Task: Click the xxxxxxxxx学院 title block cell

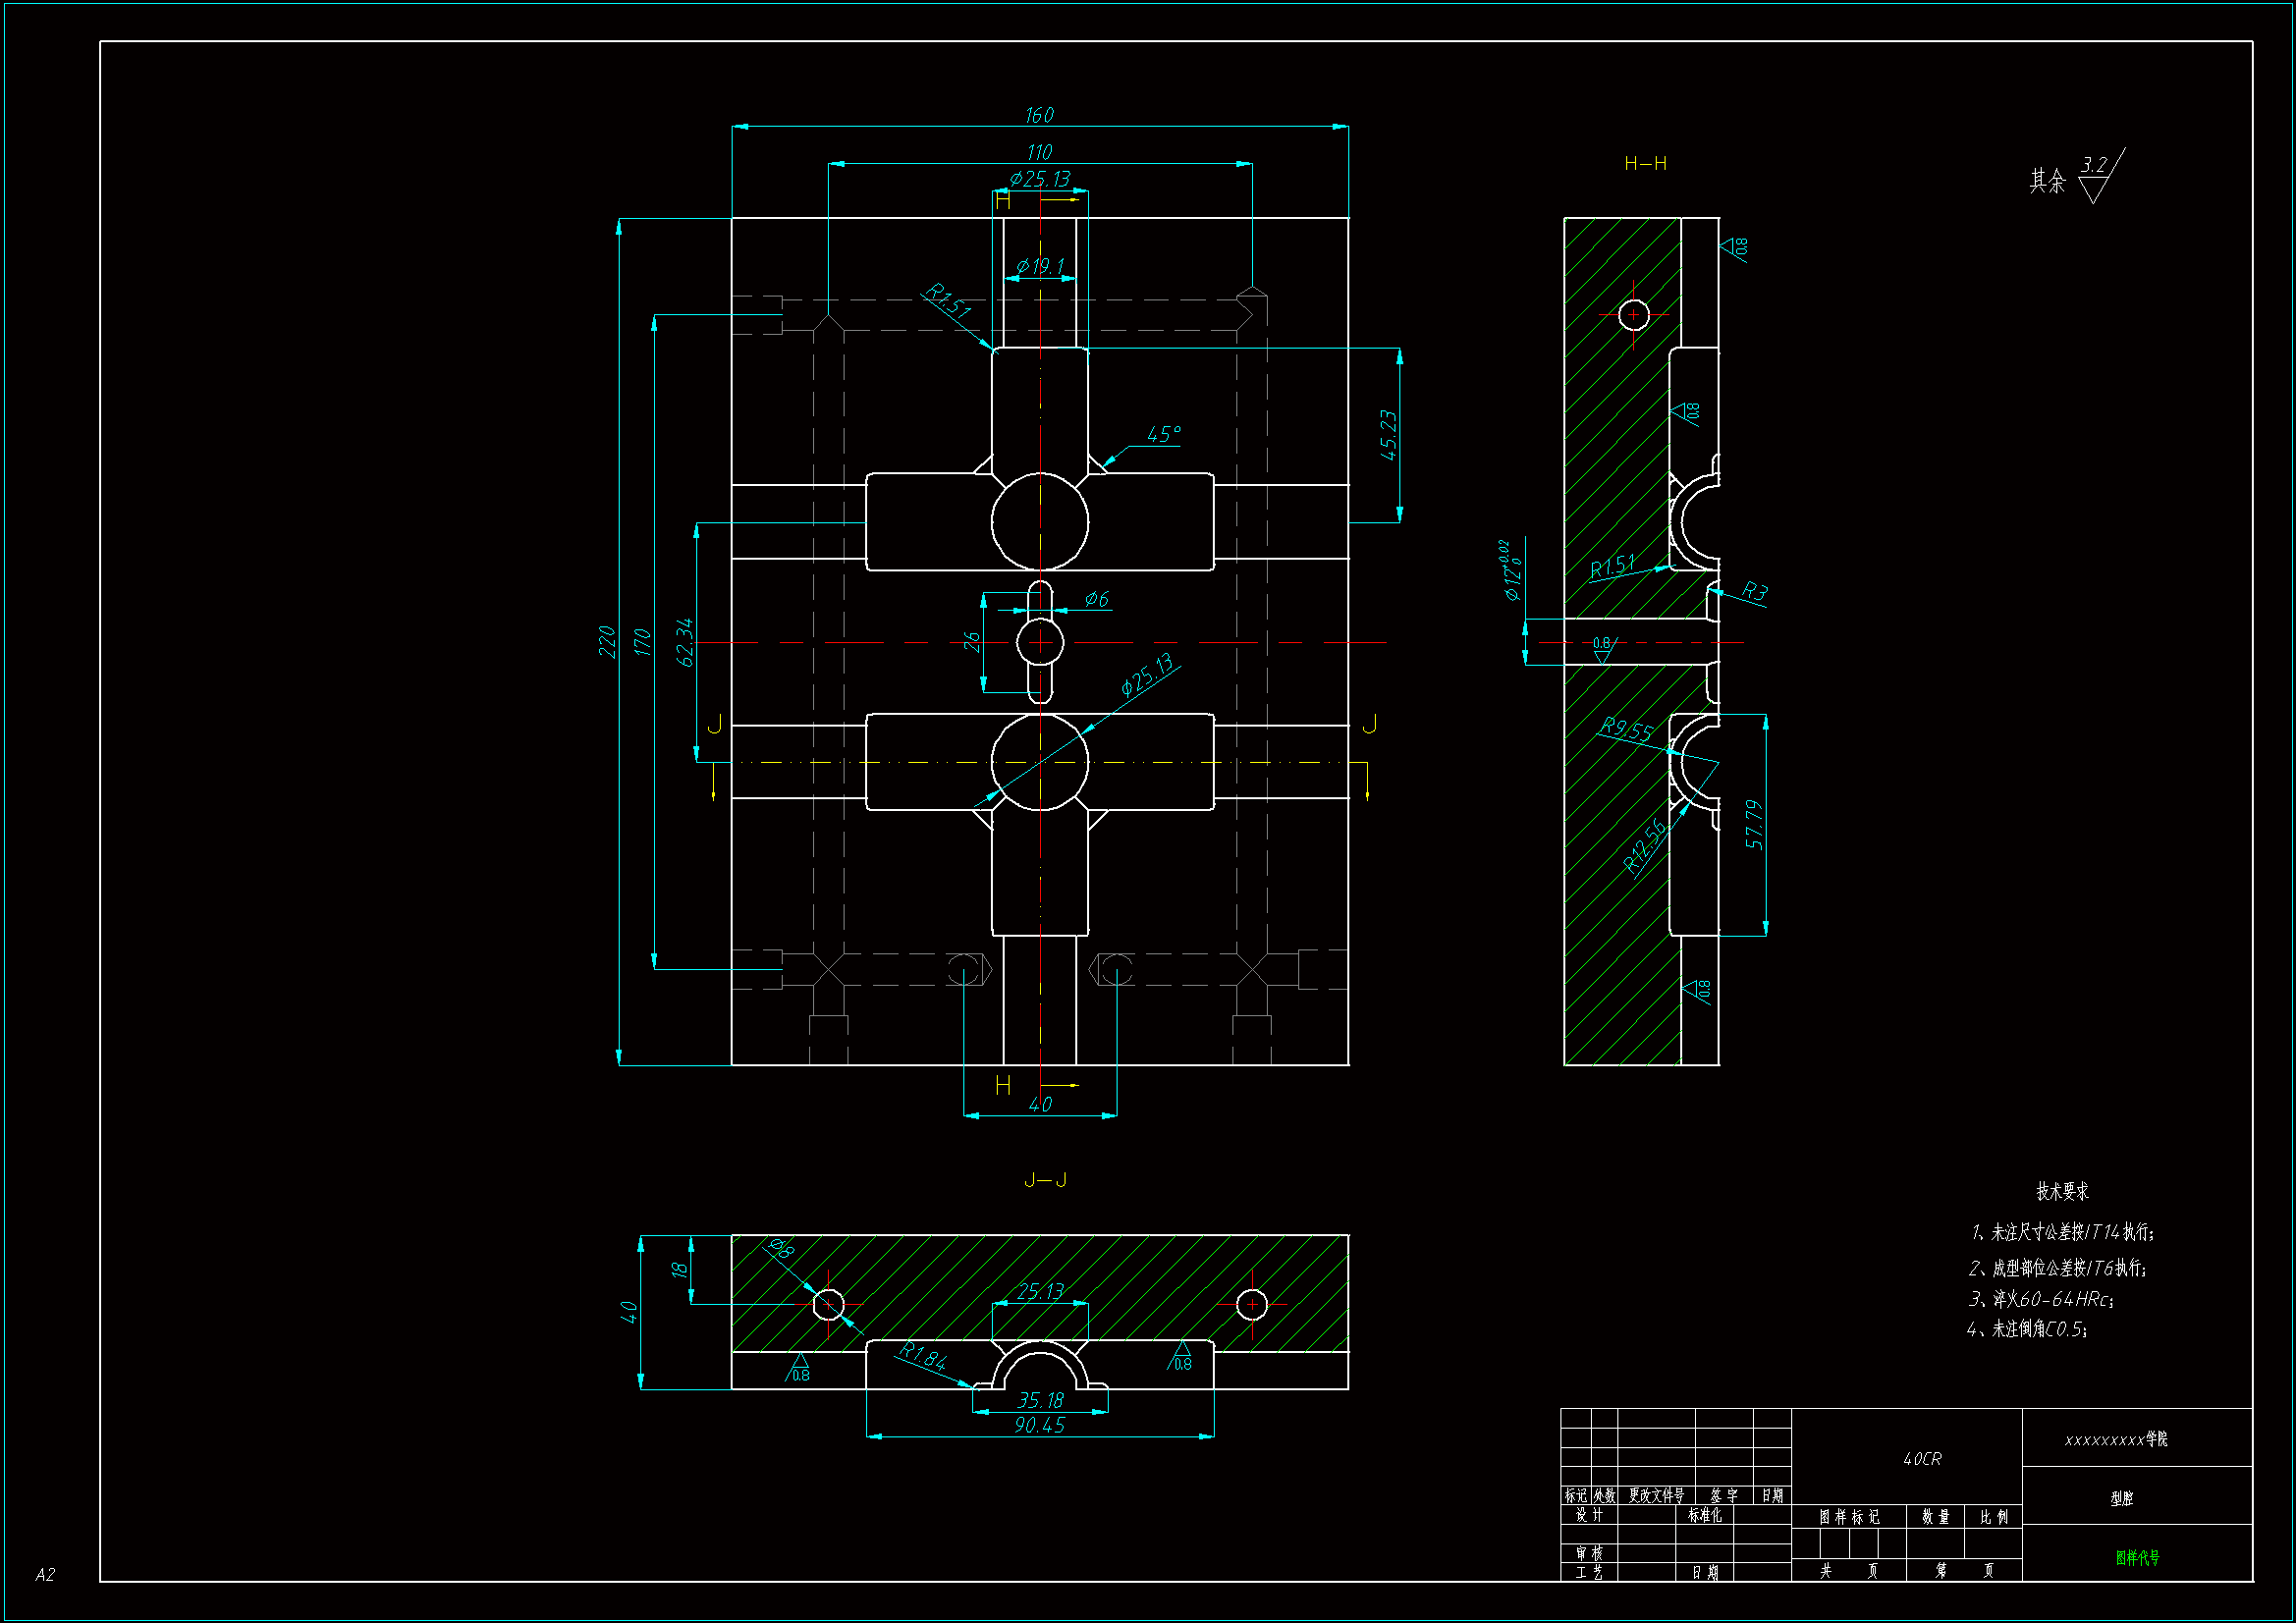Action: tap(2115, 1439)
